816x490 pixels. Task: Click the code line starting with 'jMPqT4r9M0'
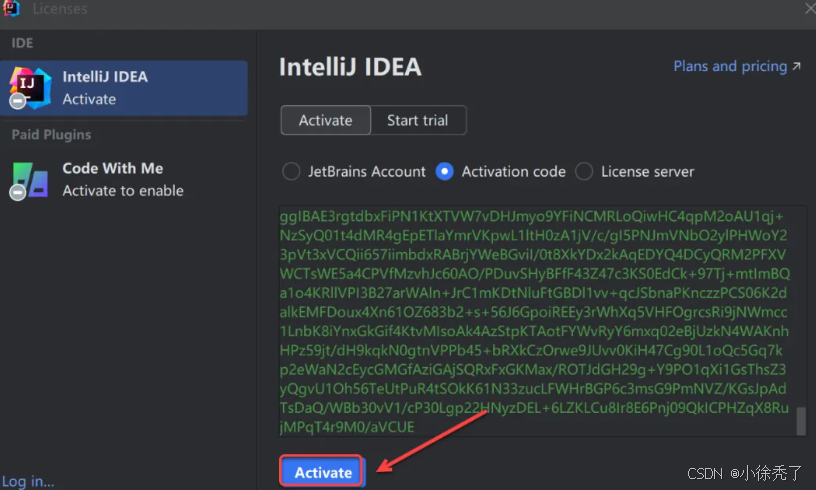click(347, 427)
